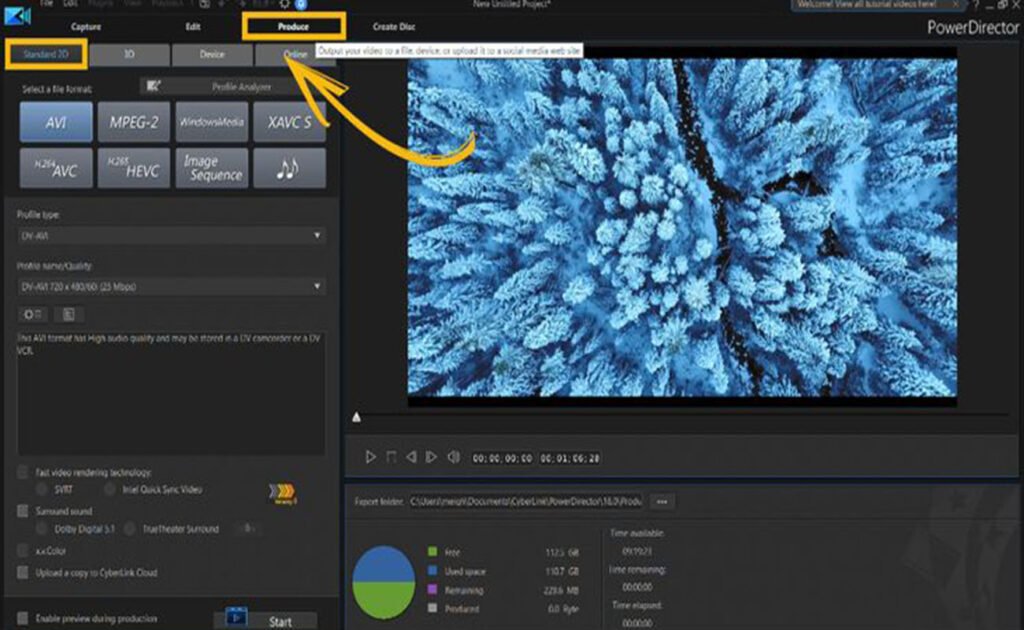The image size is (1024, 630).
Task: Open the profile details list button
Action: (69, 315)
